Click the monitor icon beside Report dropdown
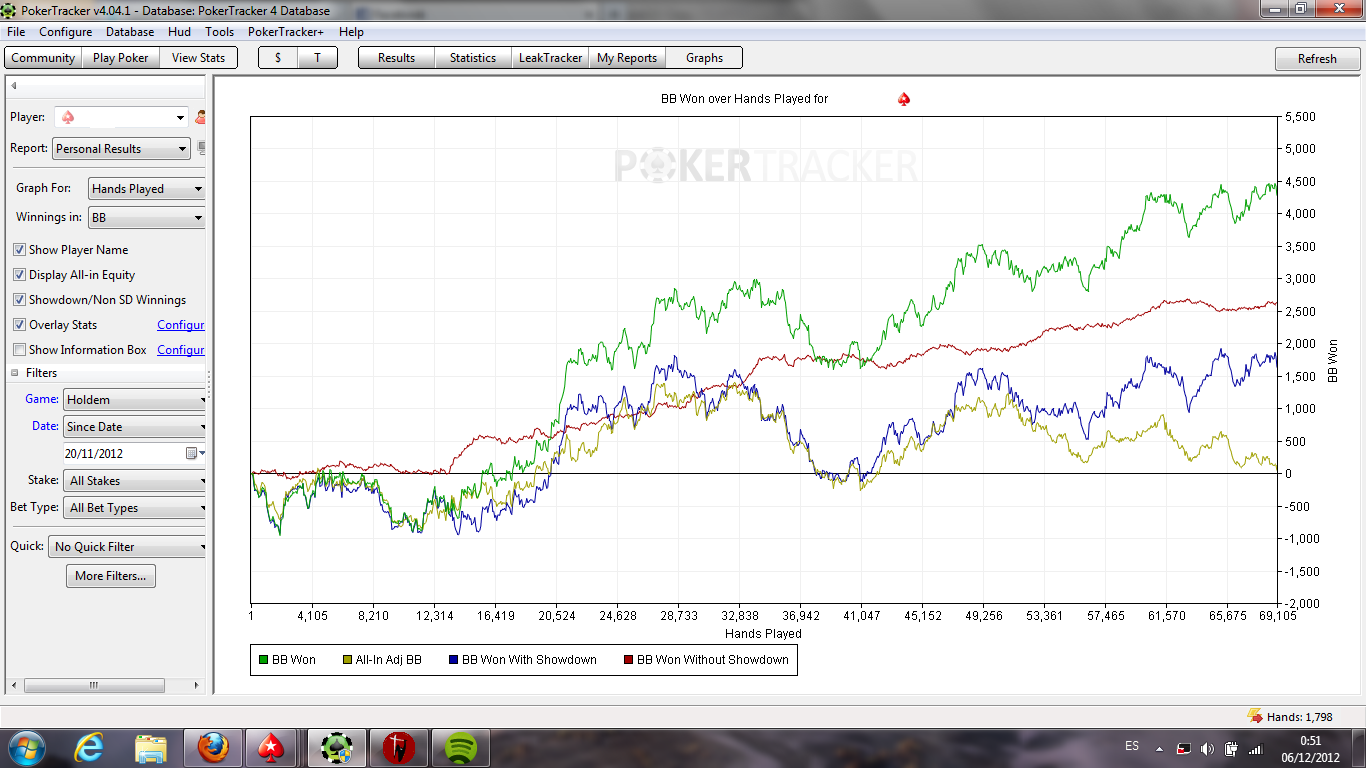The image size is (1366, 768). [x=201, y=148]
